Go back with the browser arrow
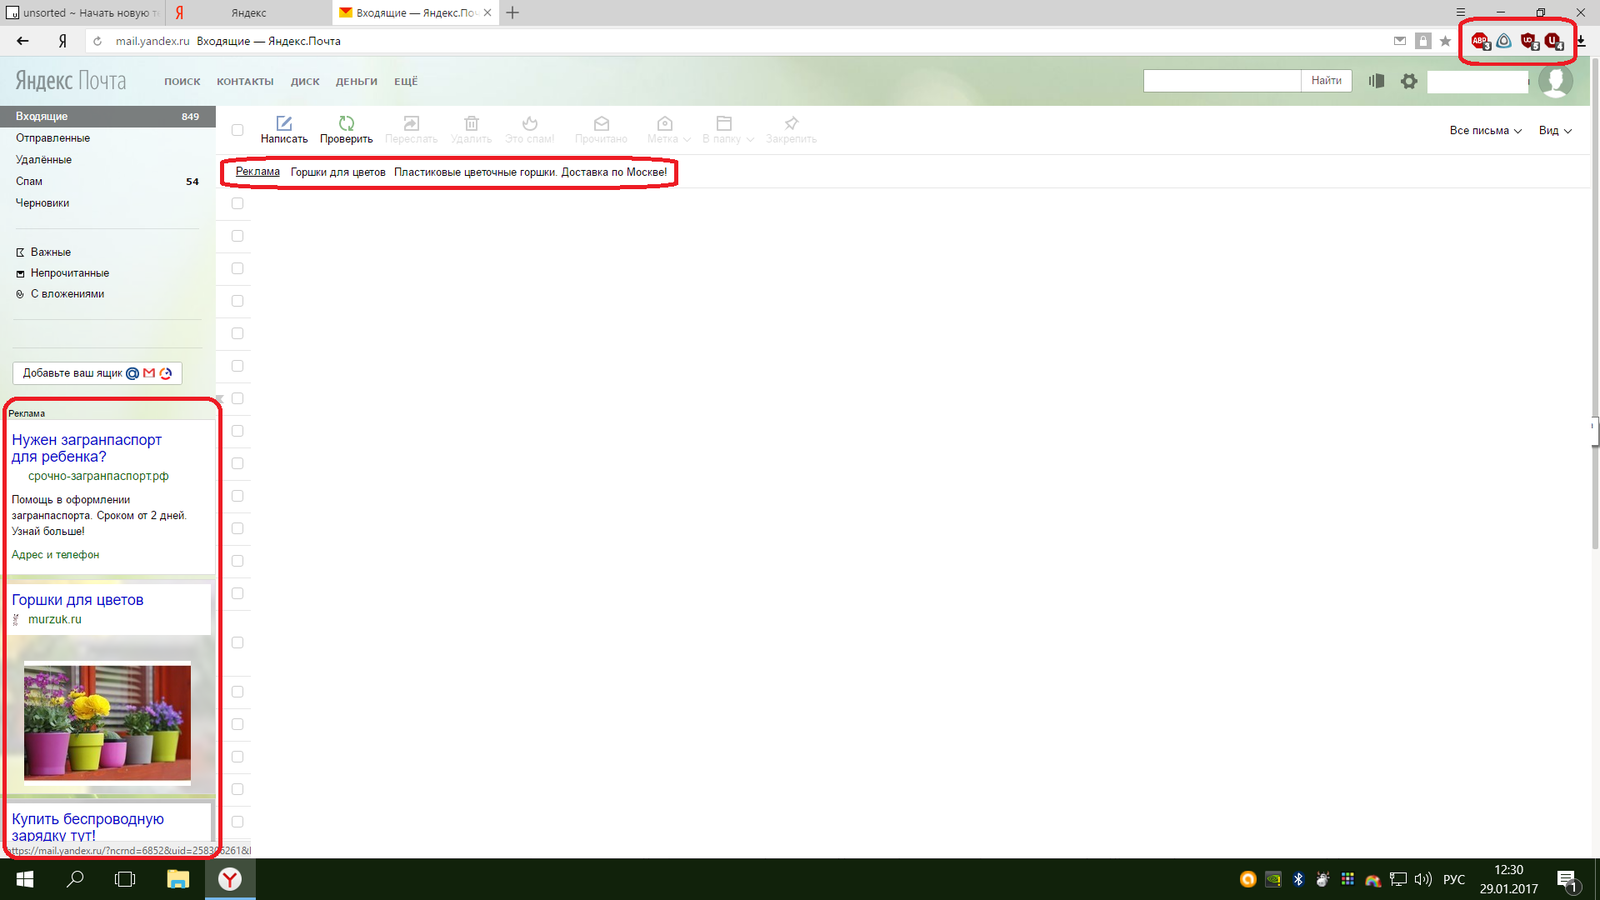This screenshot has height=900, width=1600. [x=23, y=41]
